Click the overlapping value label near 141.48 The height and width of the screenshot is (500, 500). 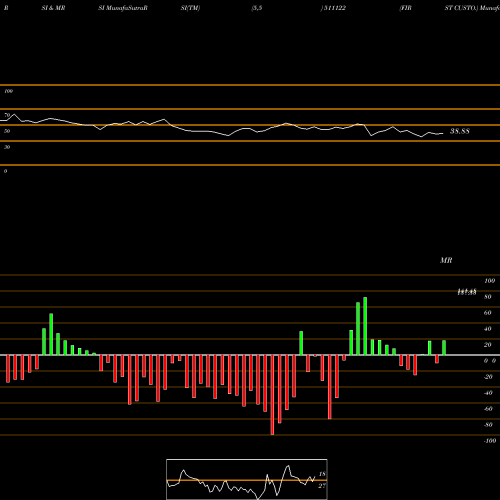pyautogui.click(x=467, y=292)
